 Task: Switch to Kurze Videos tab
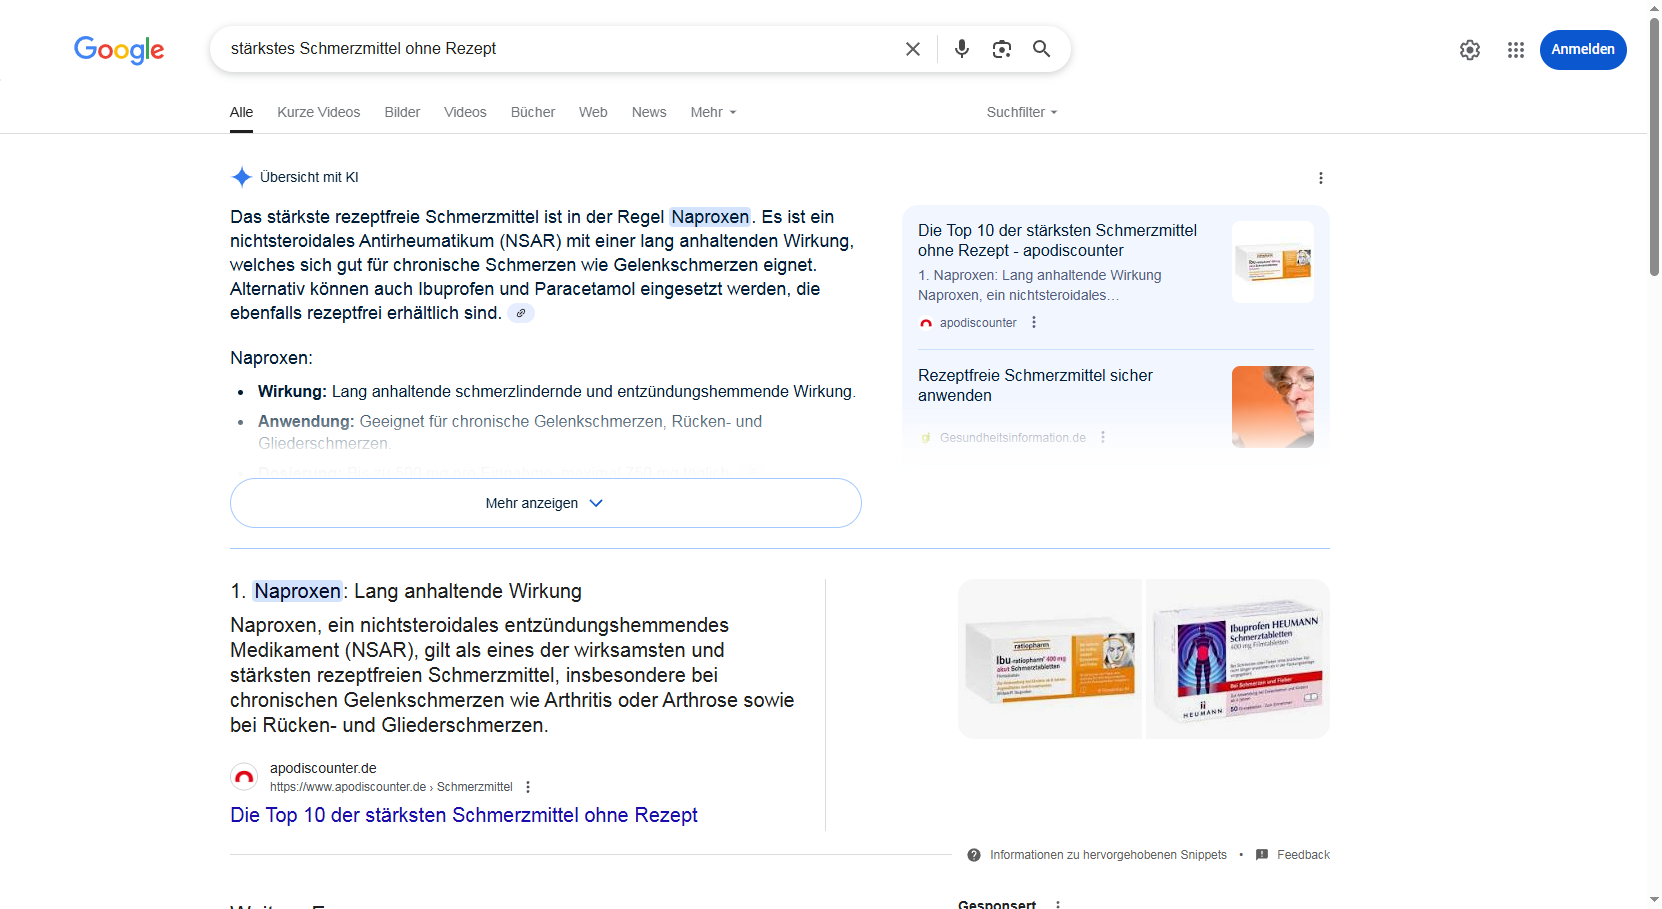click(319, 112)
